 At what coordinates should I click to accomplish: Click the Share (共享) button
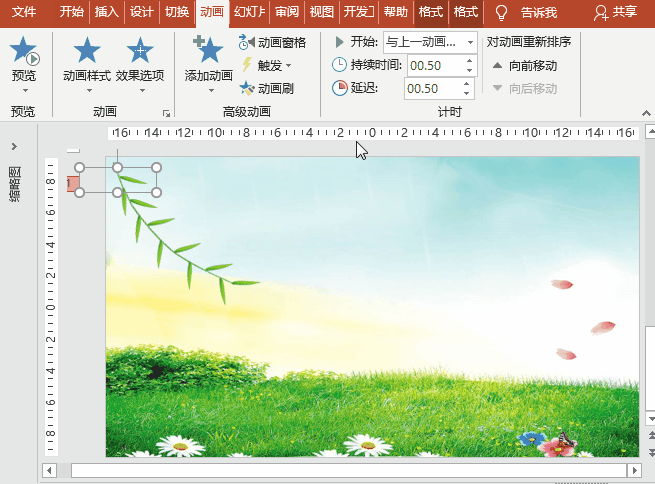point(614,12)
